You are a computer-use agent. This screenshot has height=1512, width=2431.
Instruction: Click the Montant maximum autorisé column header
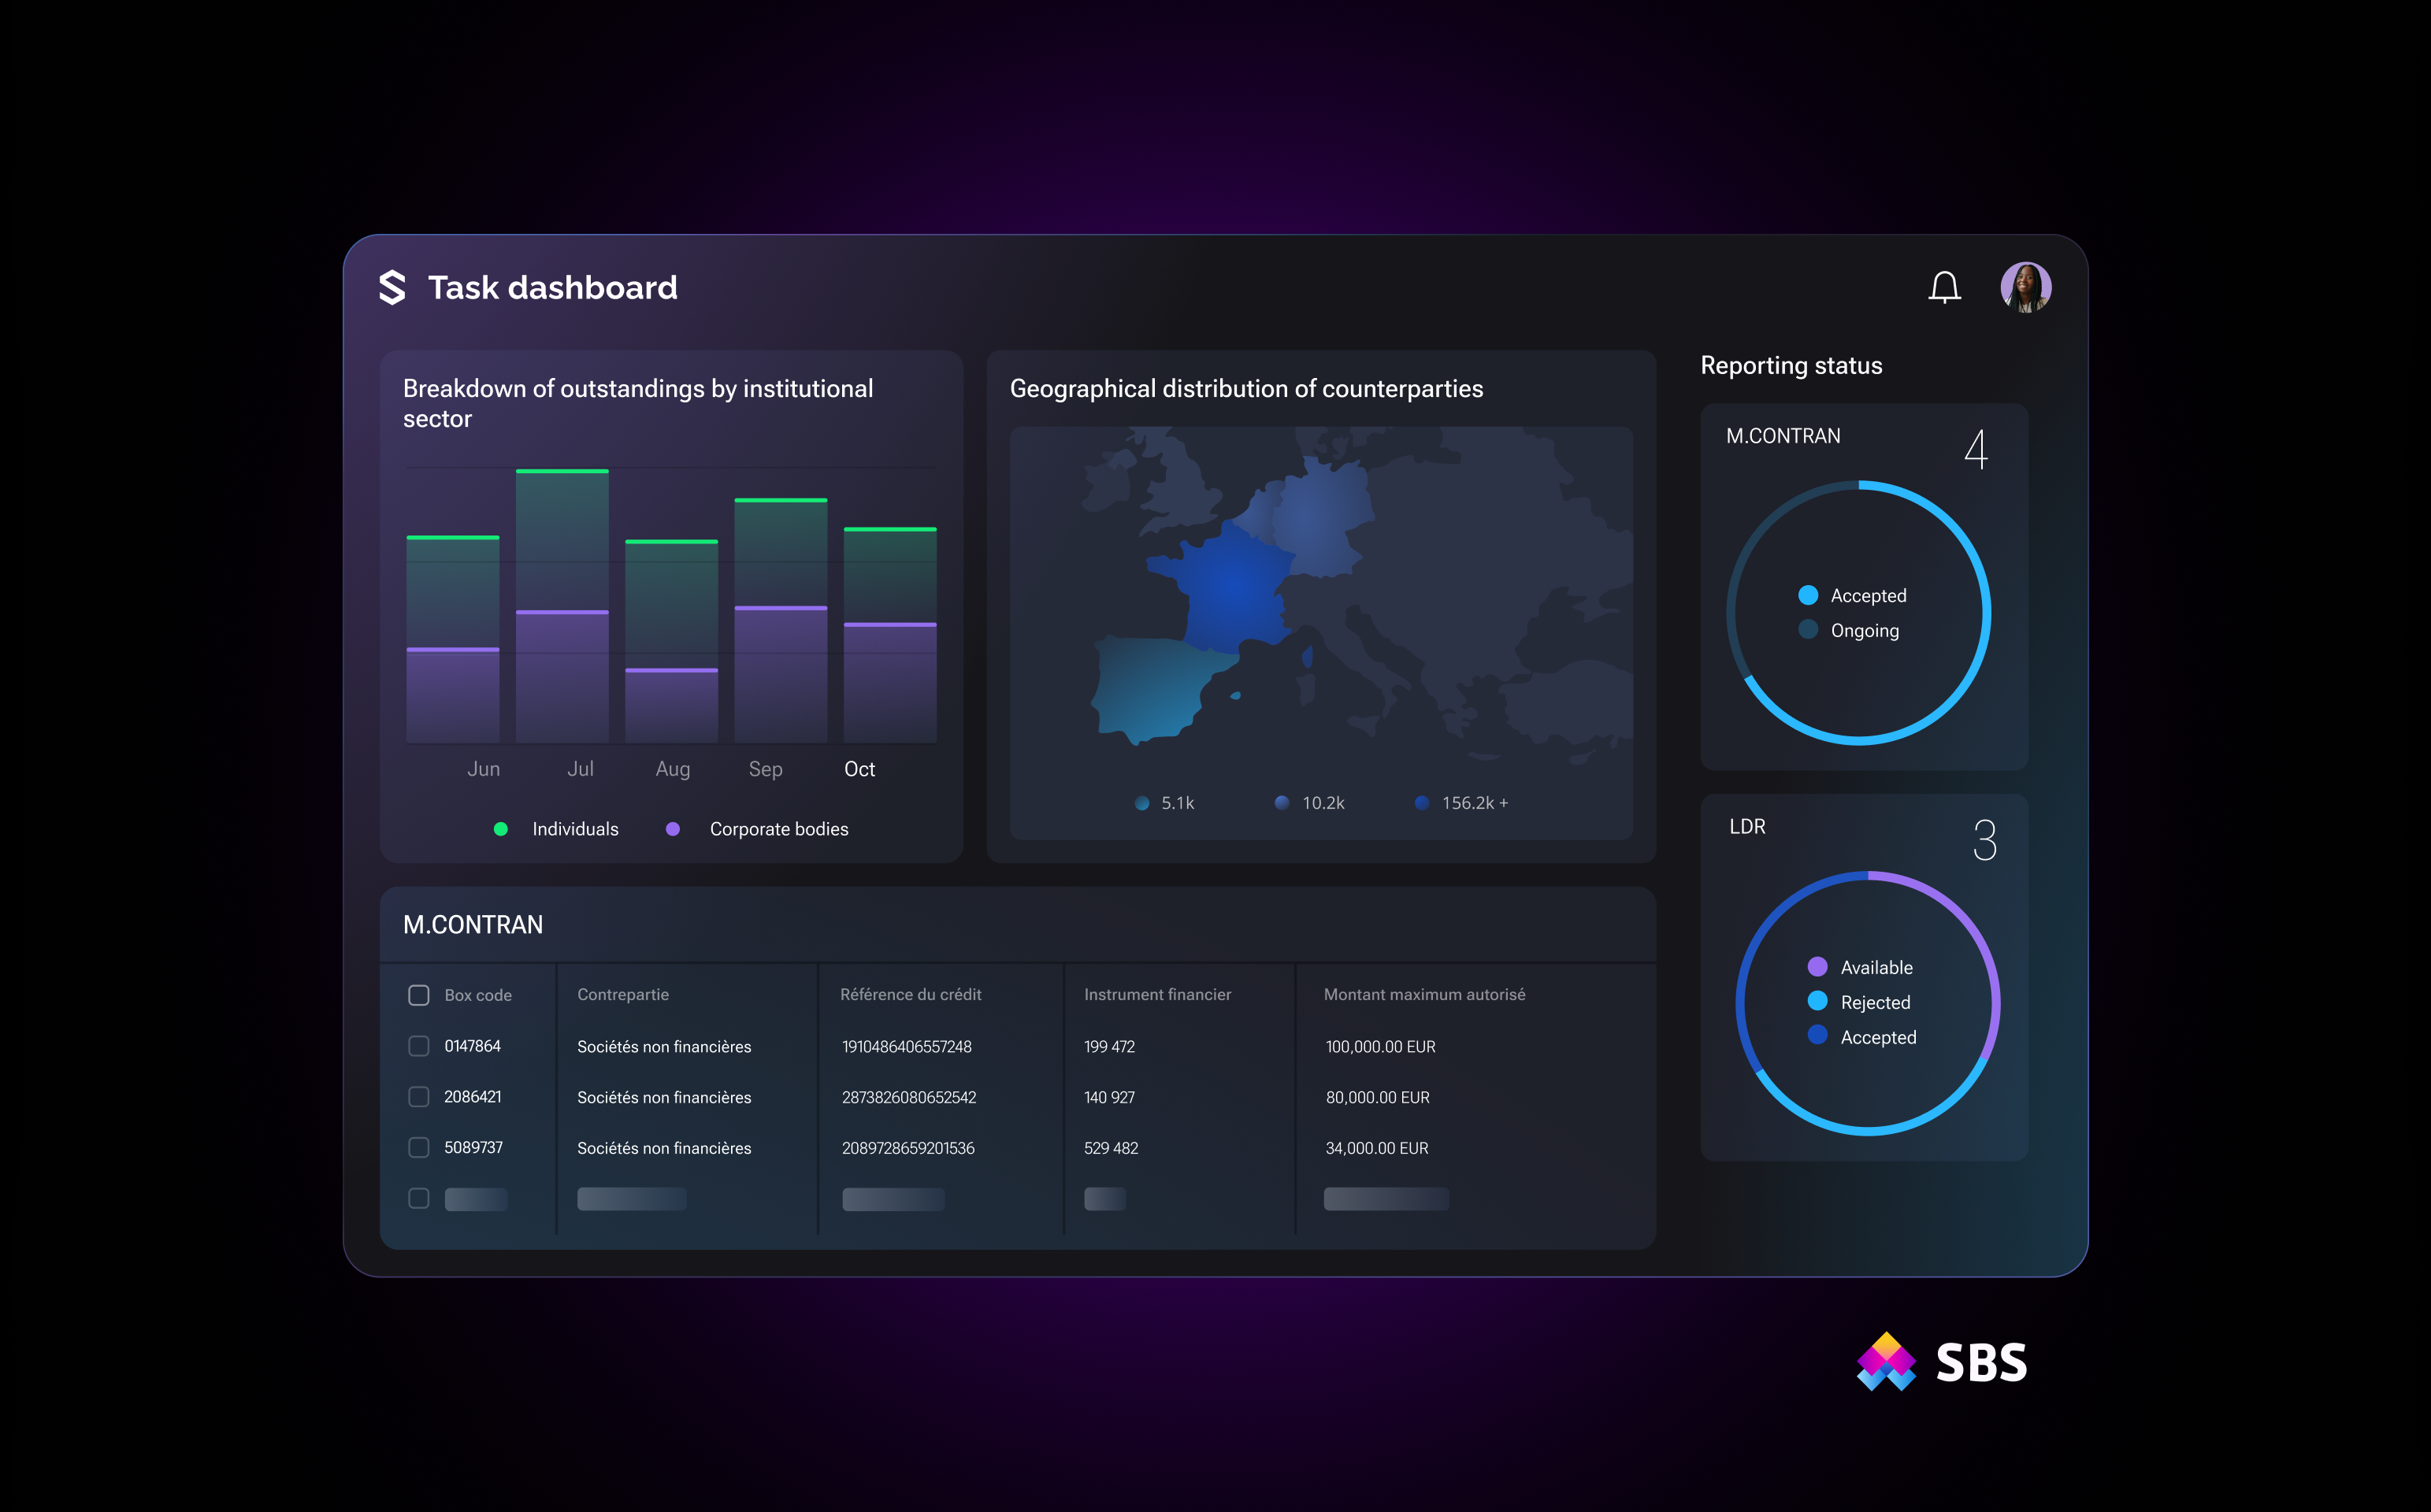(1424, 995)
